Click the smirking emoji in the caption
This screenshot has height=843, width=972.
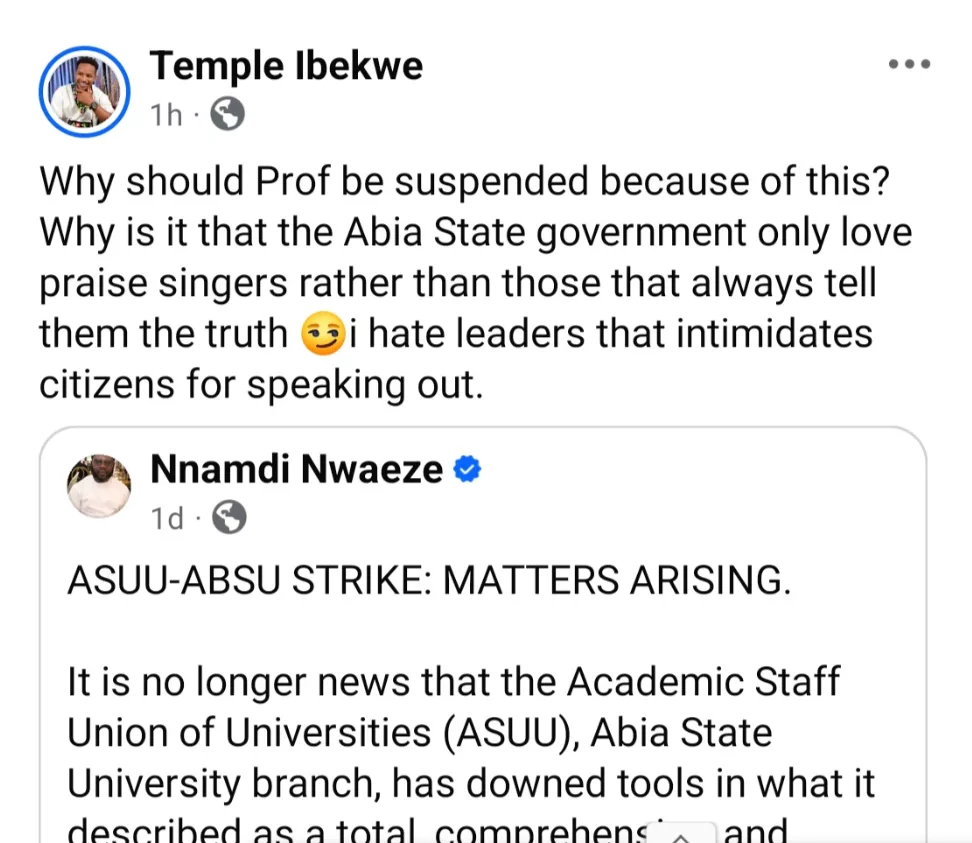pyautogui.click(x=322, y=334)
